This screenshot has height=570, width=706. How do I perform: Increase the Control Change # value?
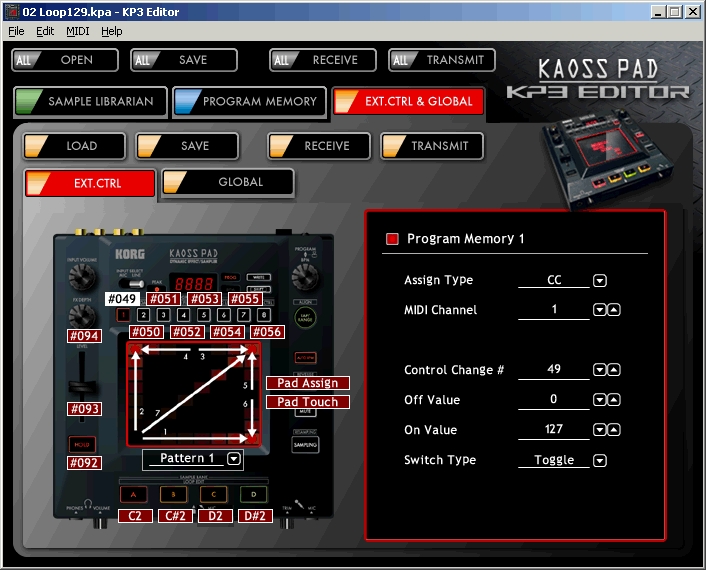tap(614, 370)
